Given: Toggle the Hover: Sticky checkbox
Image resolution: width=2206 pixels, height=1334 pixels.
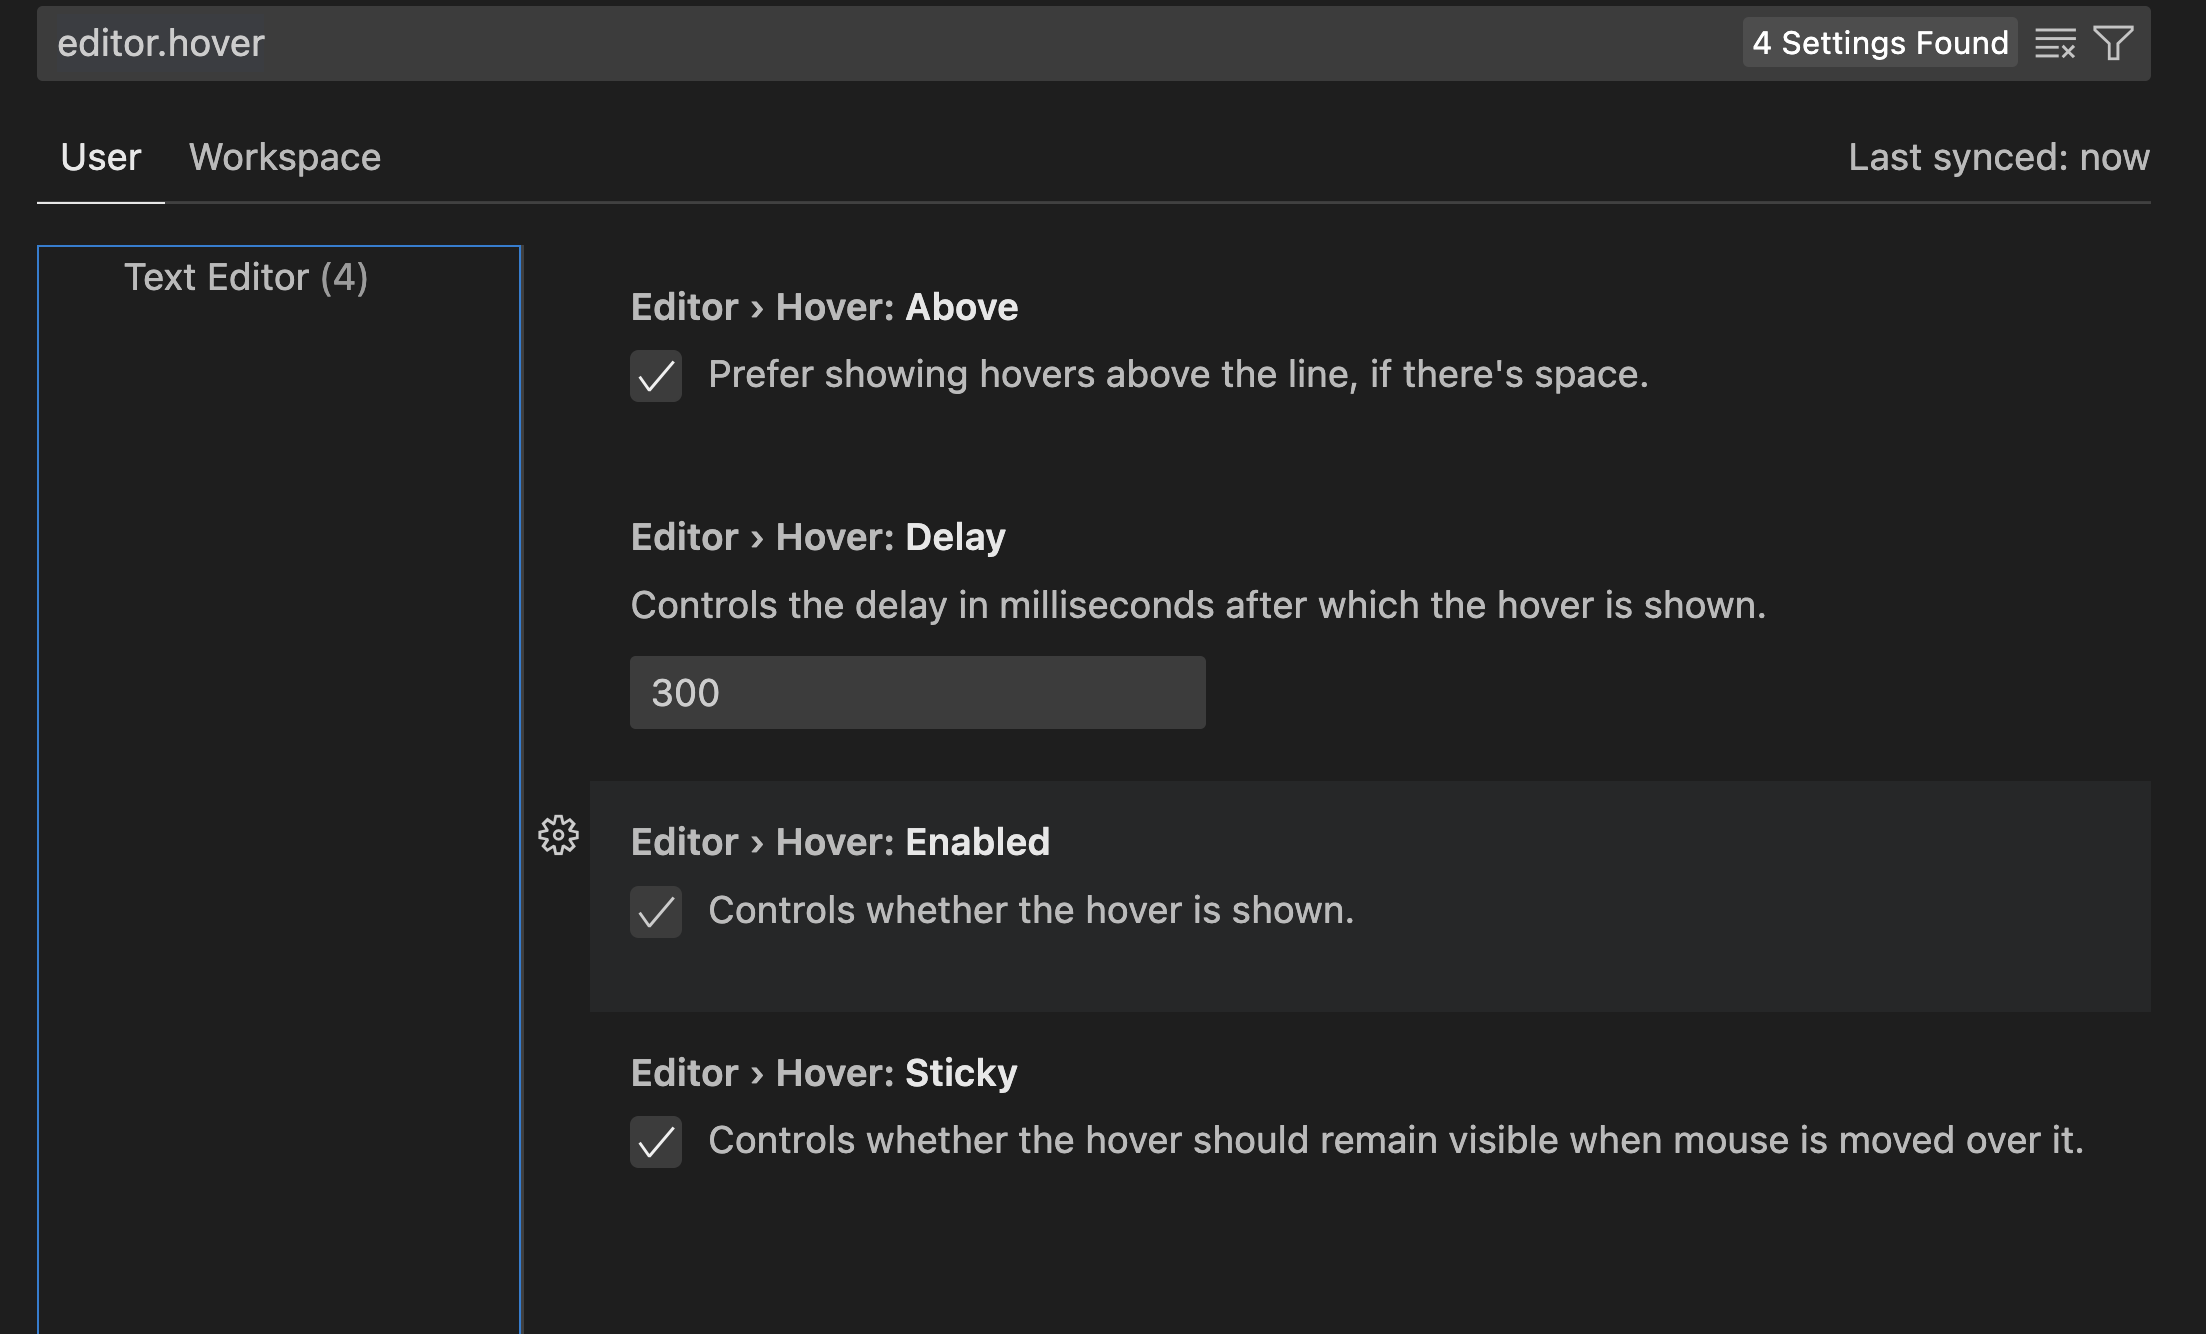Looking at the screenshot, I should [656, 1142].
